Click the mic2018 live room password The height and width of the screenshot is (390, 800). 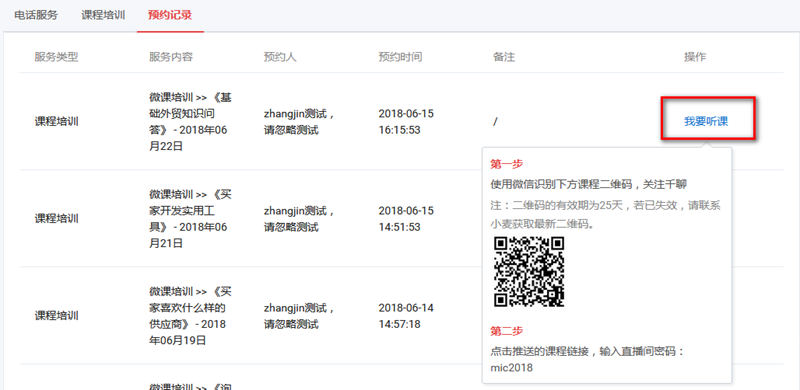(511, 368)
